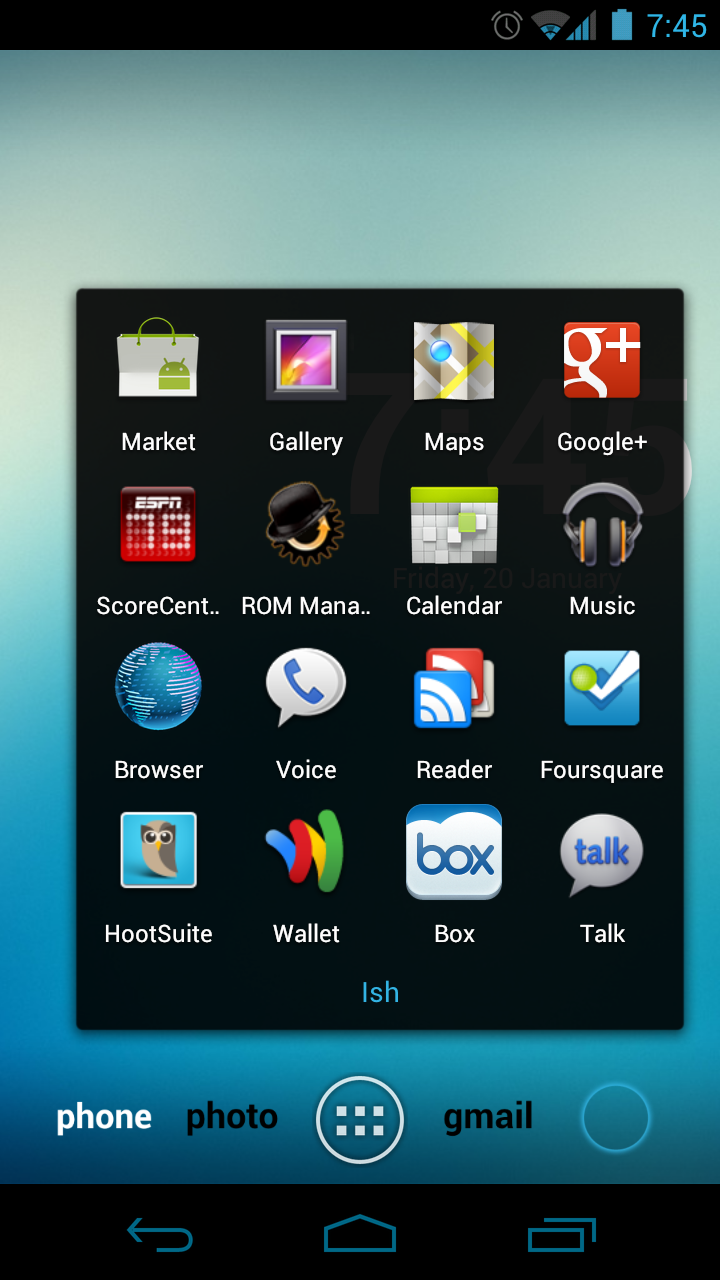Open the Box app
The image size is (720, 1280).
coord(454,851)
